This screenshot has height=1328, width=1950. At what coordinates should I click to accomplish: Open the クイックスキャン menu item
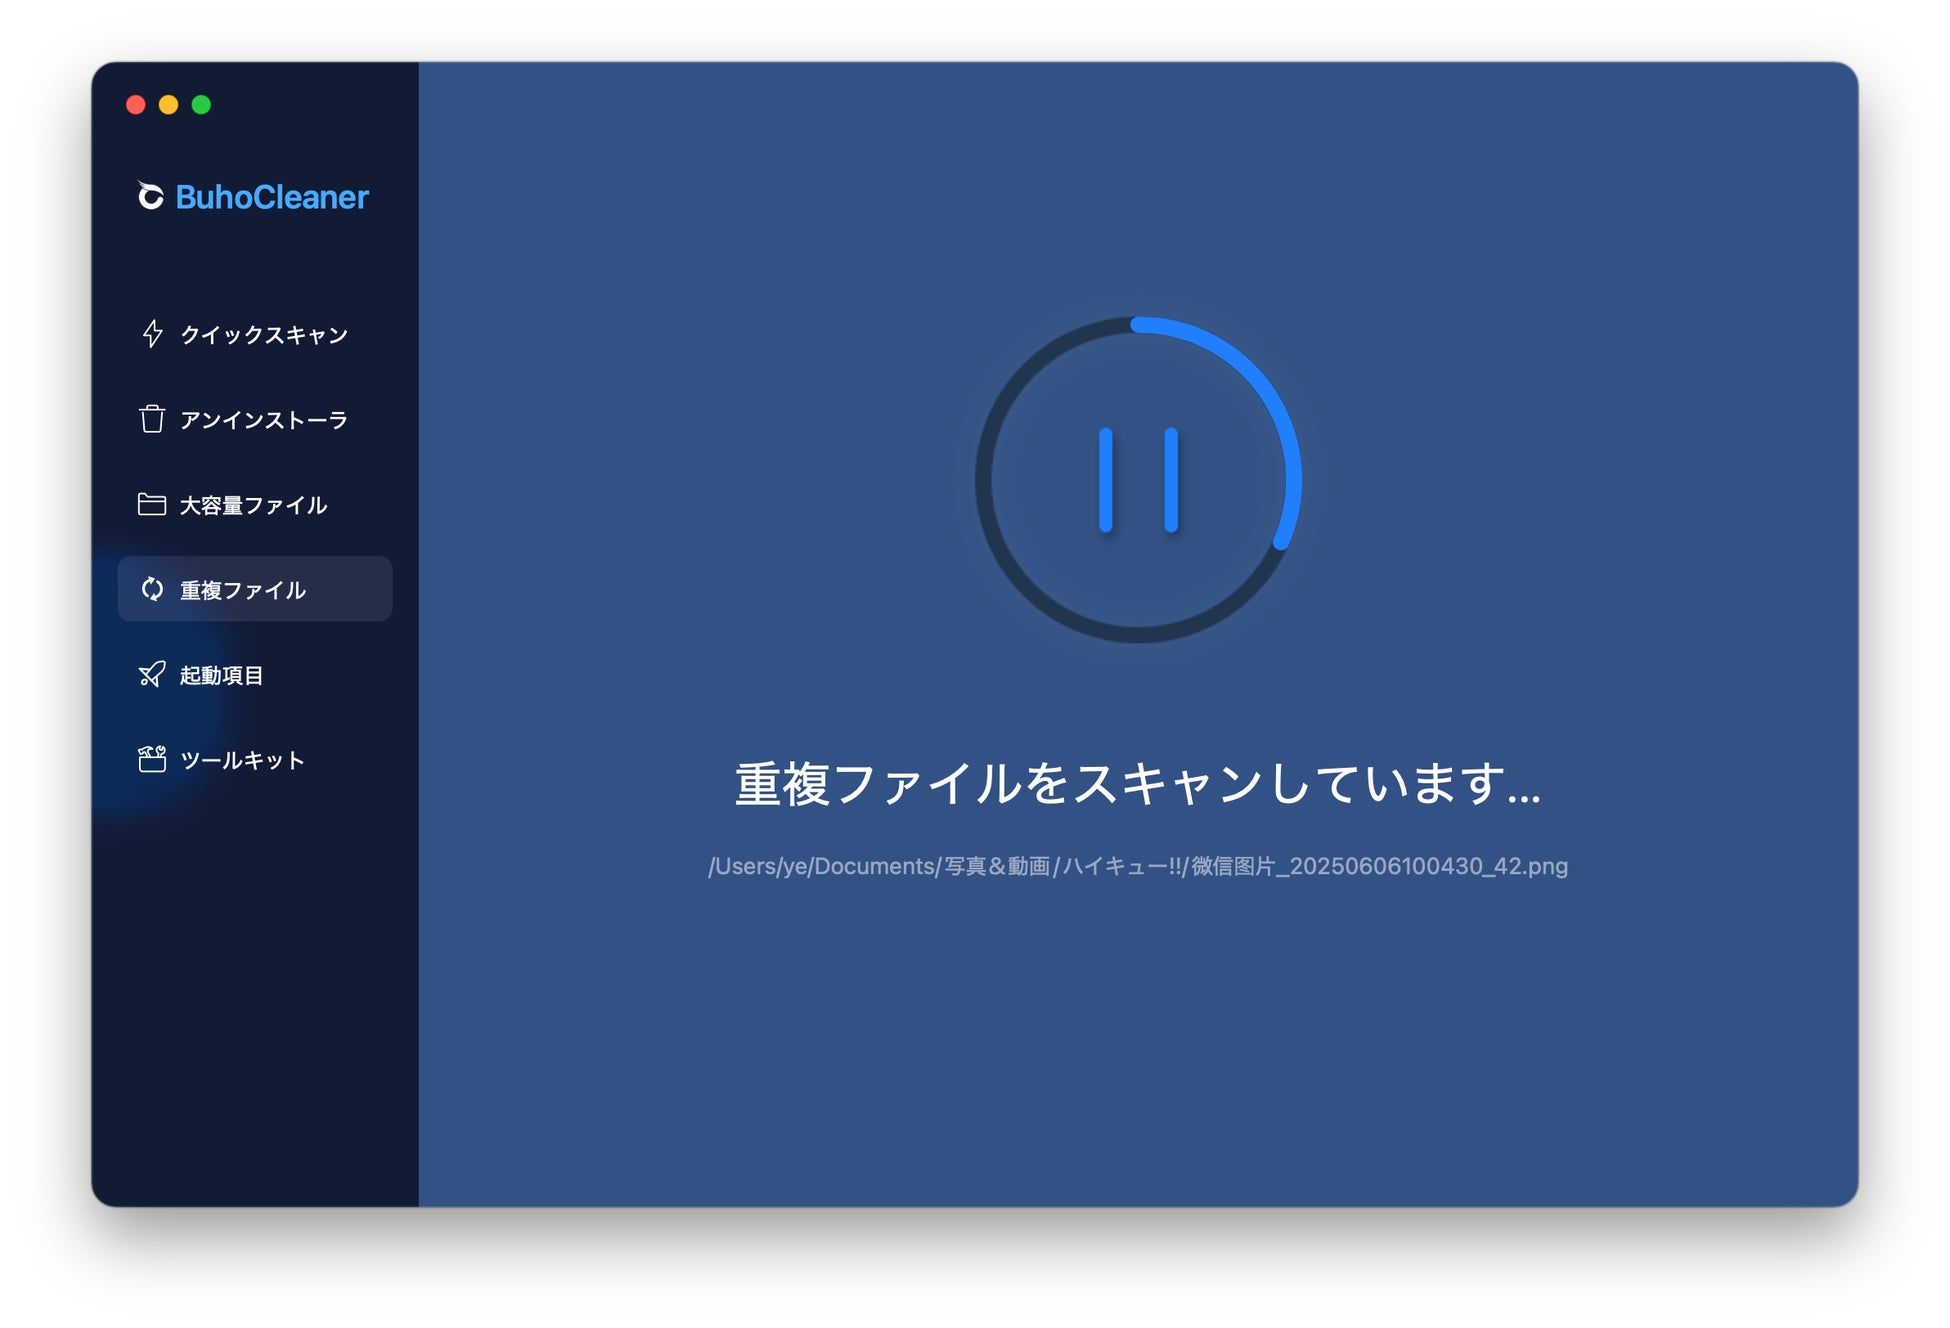264,335
